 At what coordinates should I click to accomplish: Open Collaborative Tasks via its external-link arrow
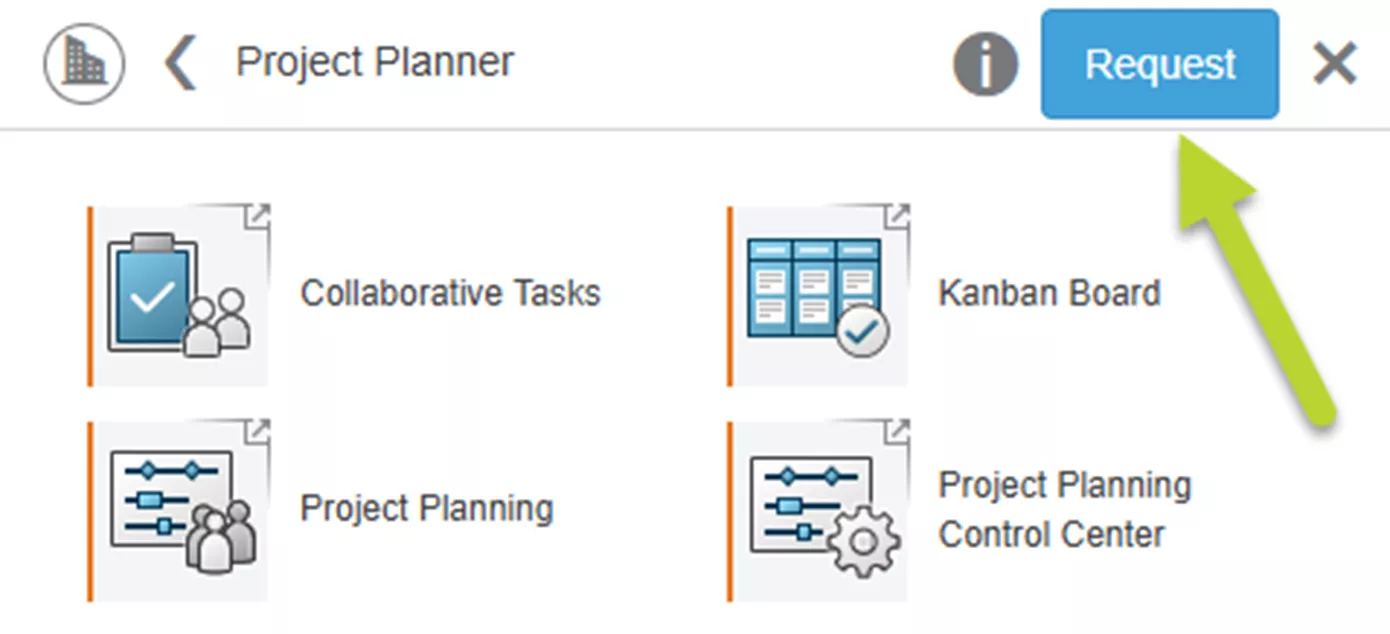(x=261, y=213)
